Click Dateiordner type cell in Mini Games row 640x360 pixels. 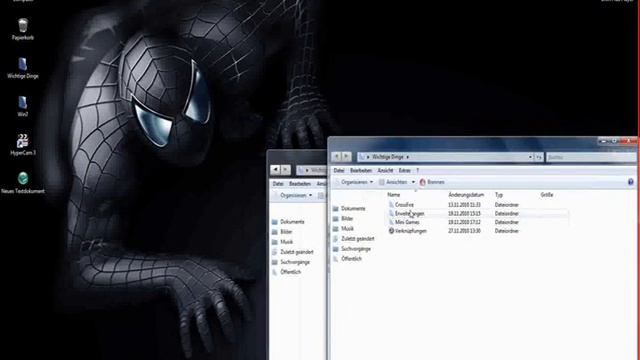[x=507, y=222]
